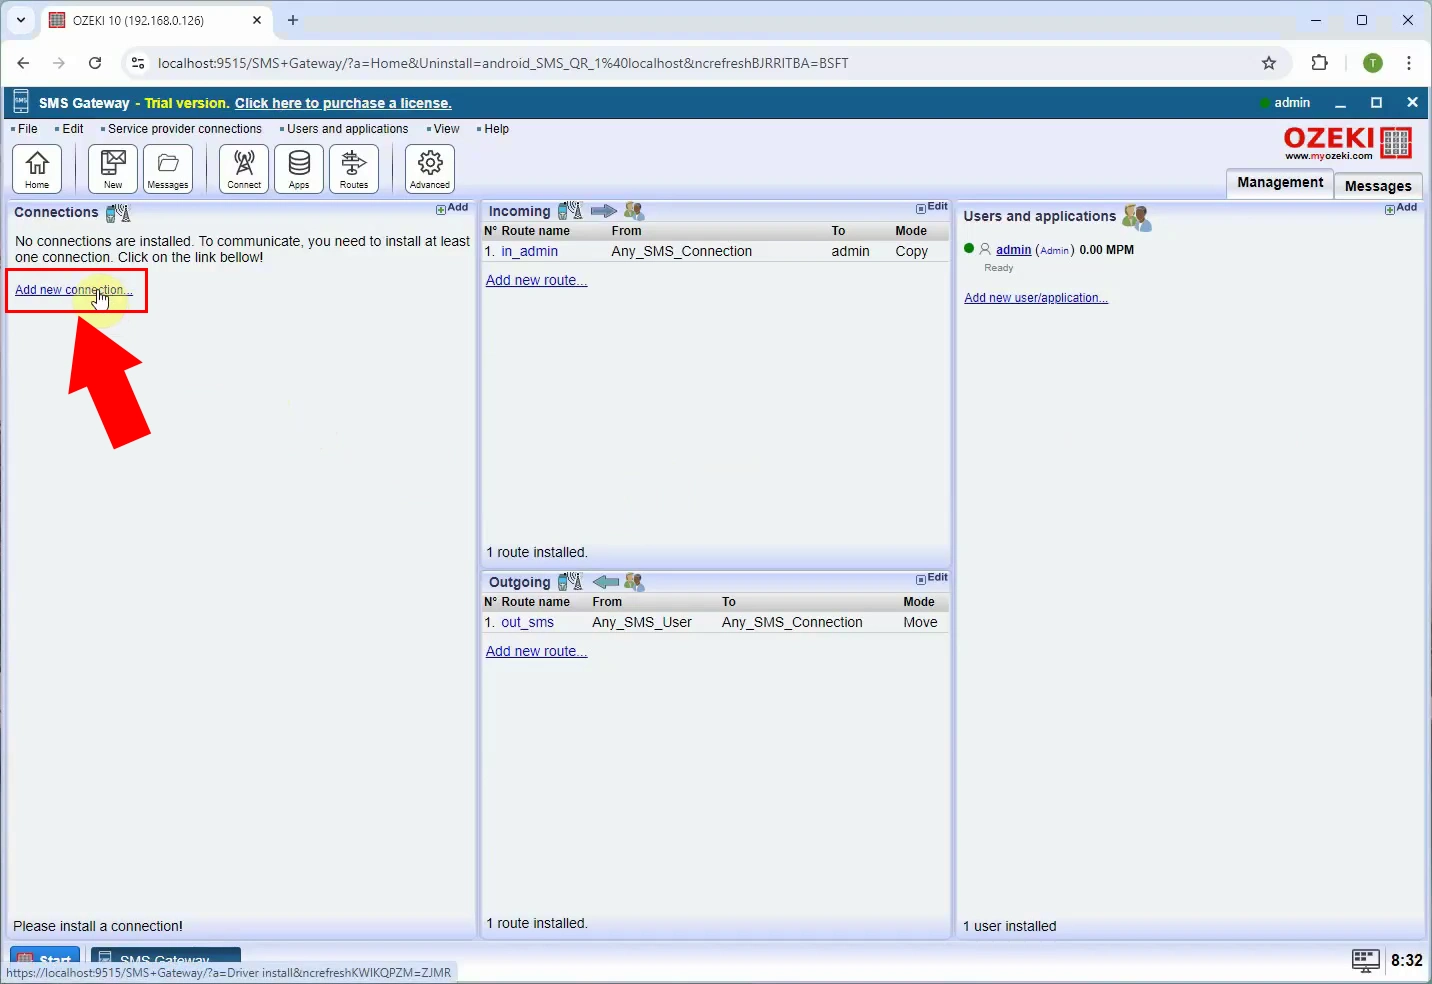Click the admin user icon in users list
Viewport: 1432px width, 984px height.
[x=985, y=249]
